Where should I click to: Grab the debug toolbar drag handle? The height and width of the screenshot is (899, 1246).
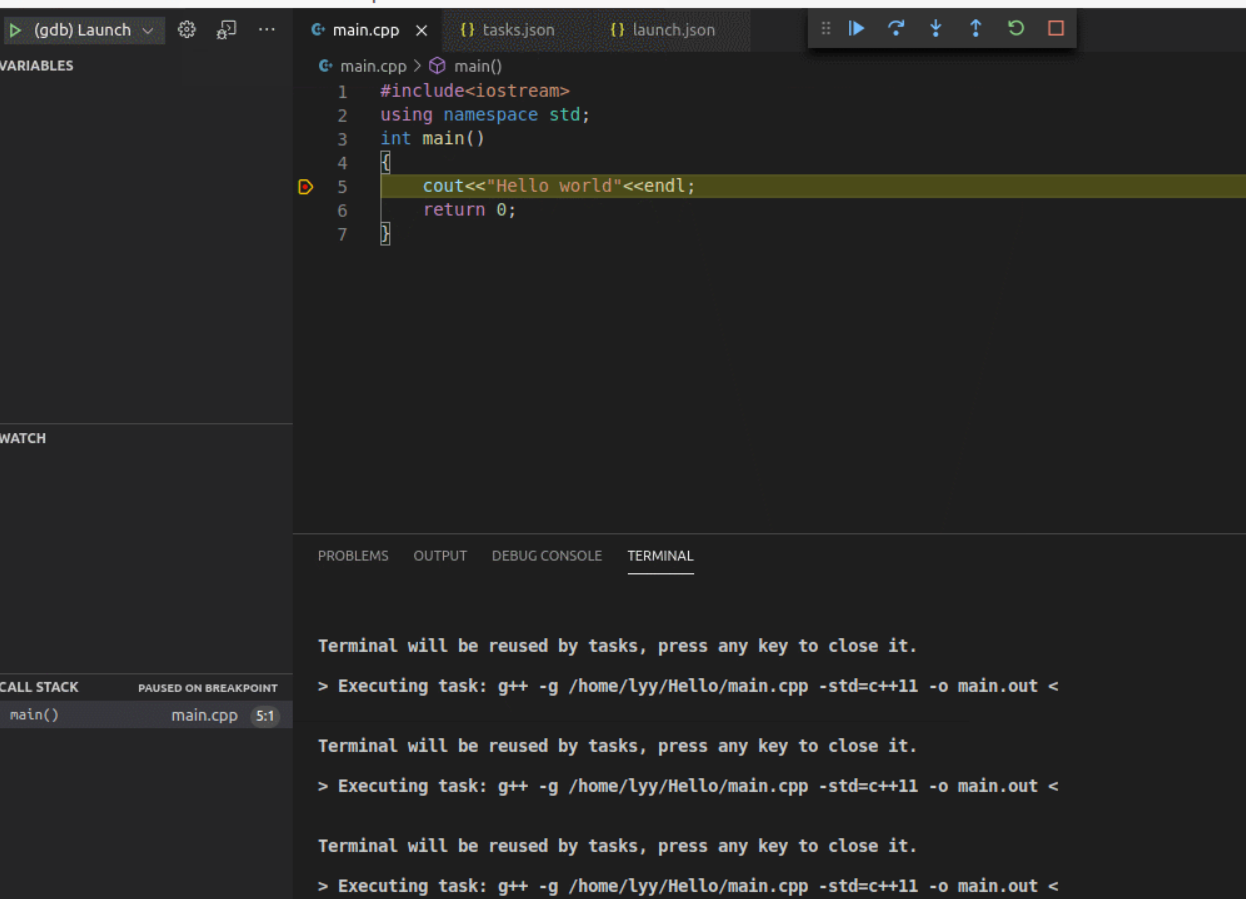coord(826,29)
